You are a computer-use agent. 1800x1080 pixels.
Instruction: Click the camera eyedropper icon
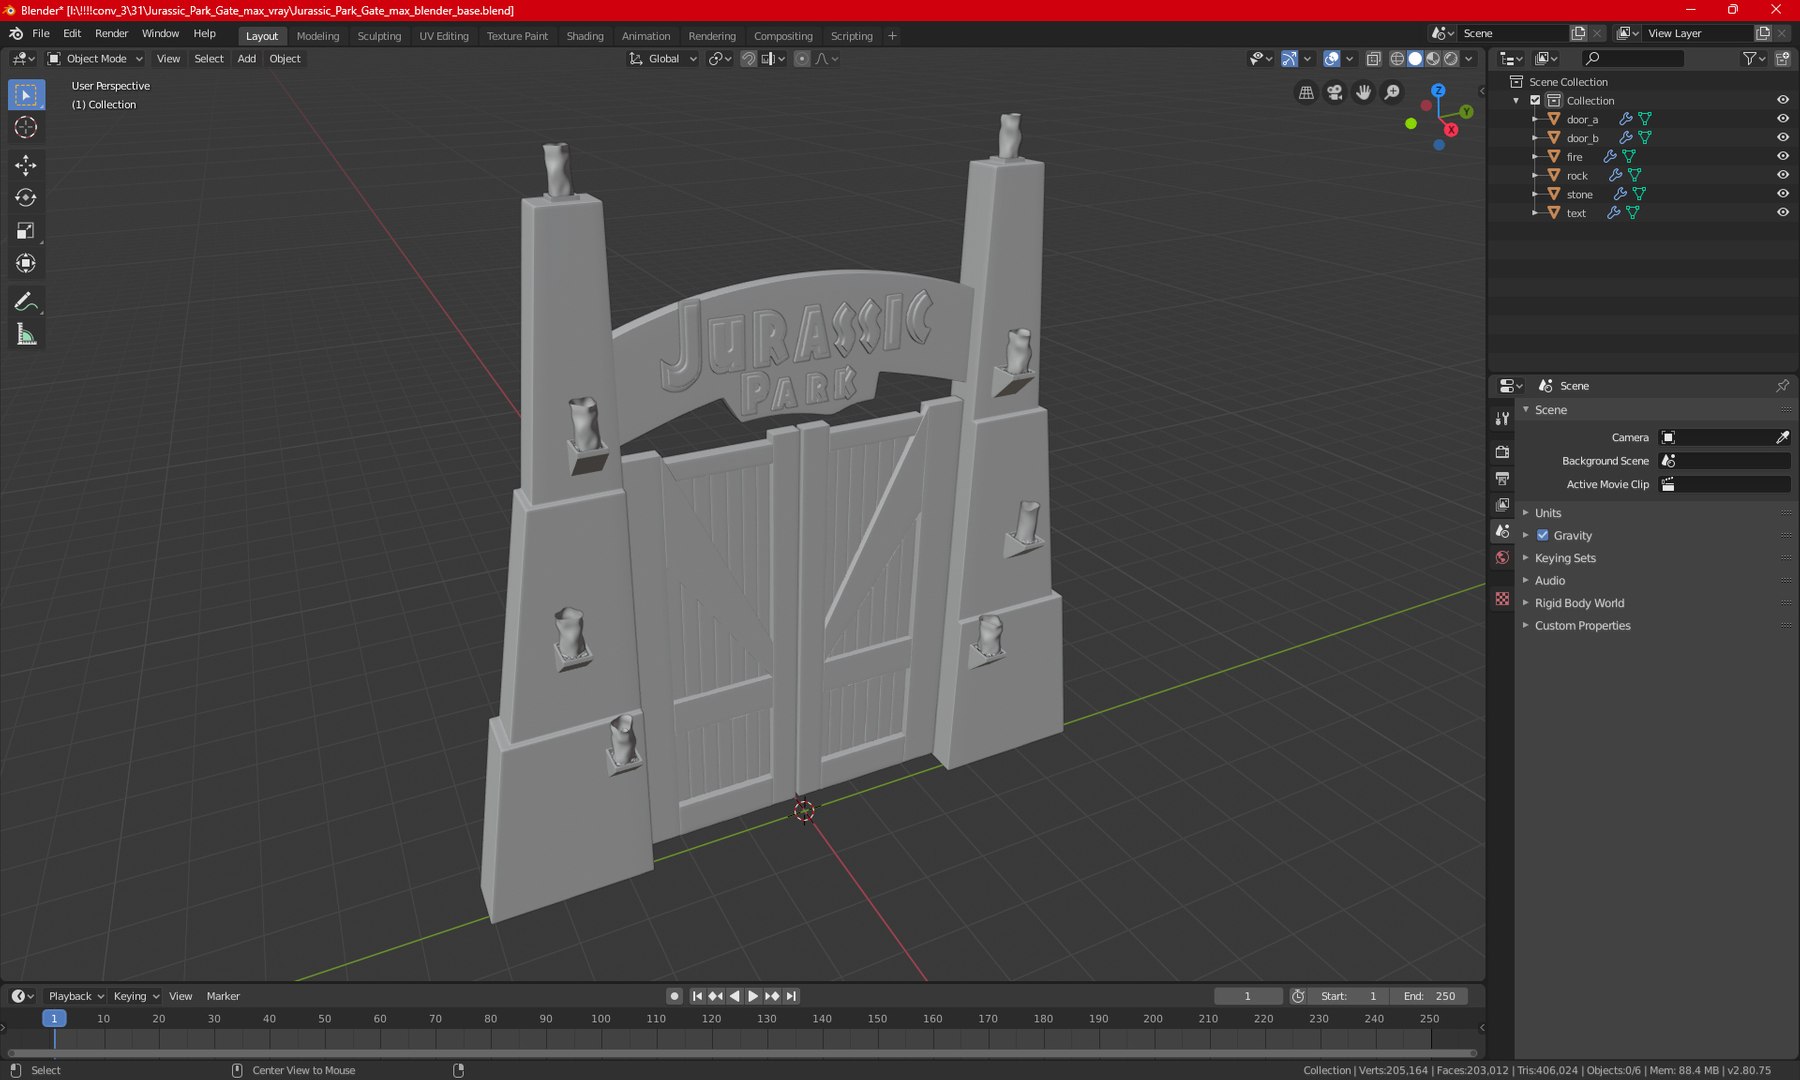[x=1782, y=437]
